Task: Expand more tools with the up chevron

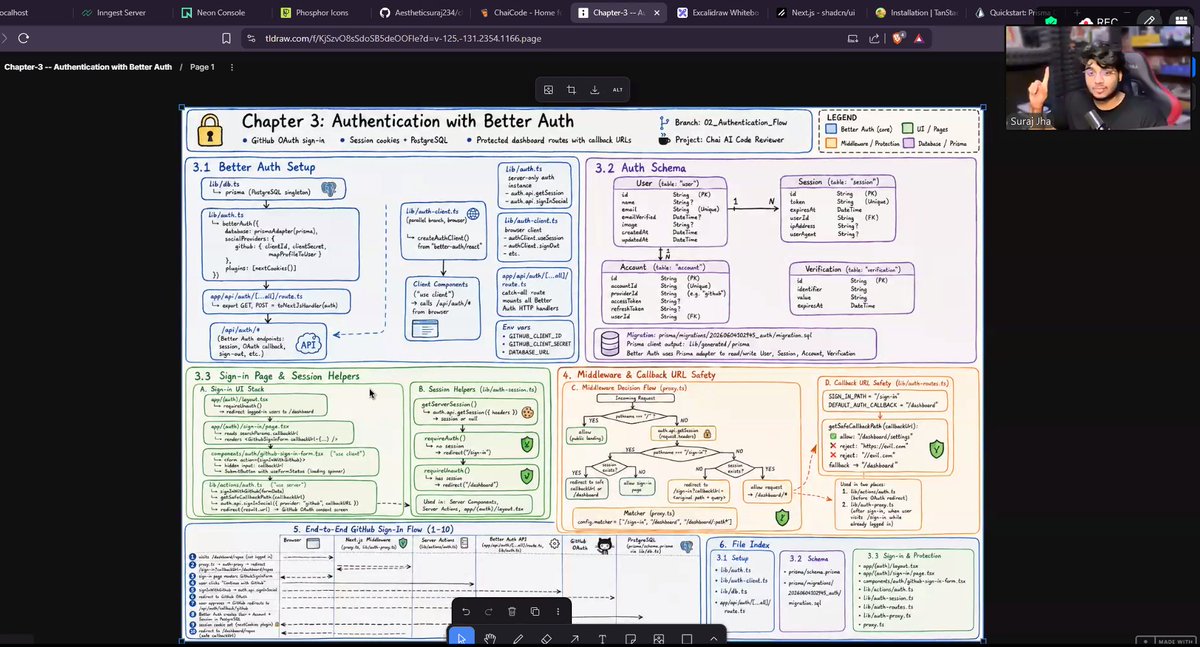Action: (x=714, y=639)
